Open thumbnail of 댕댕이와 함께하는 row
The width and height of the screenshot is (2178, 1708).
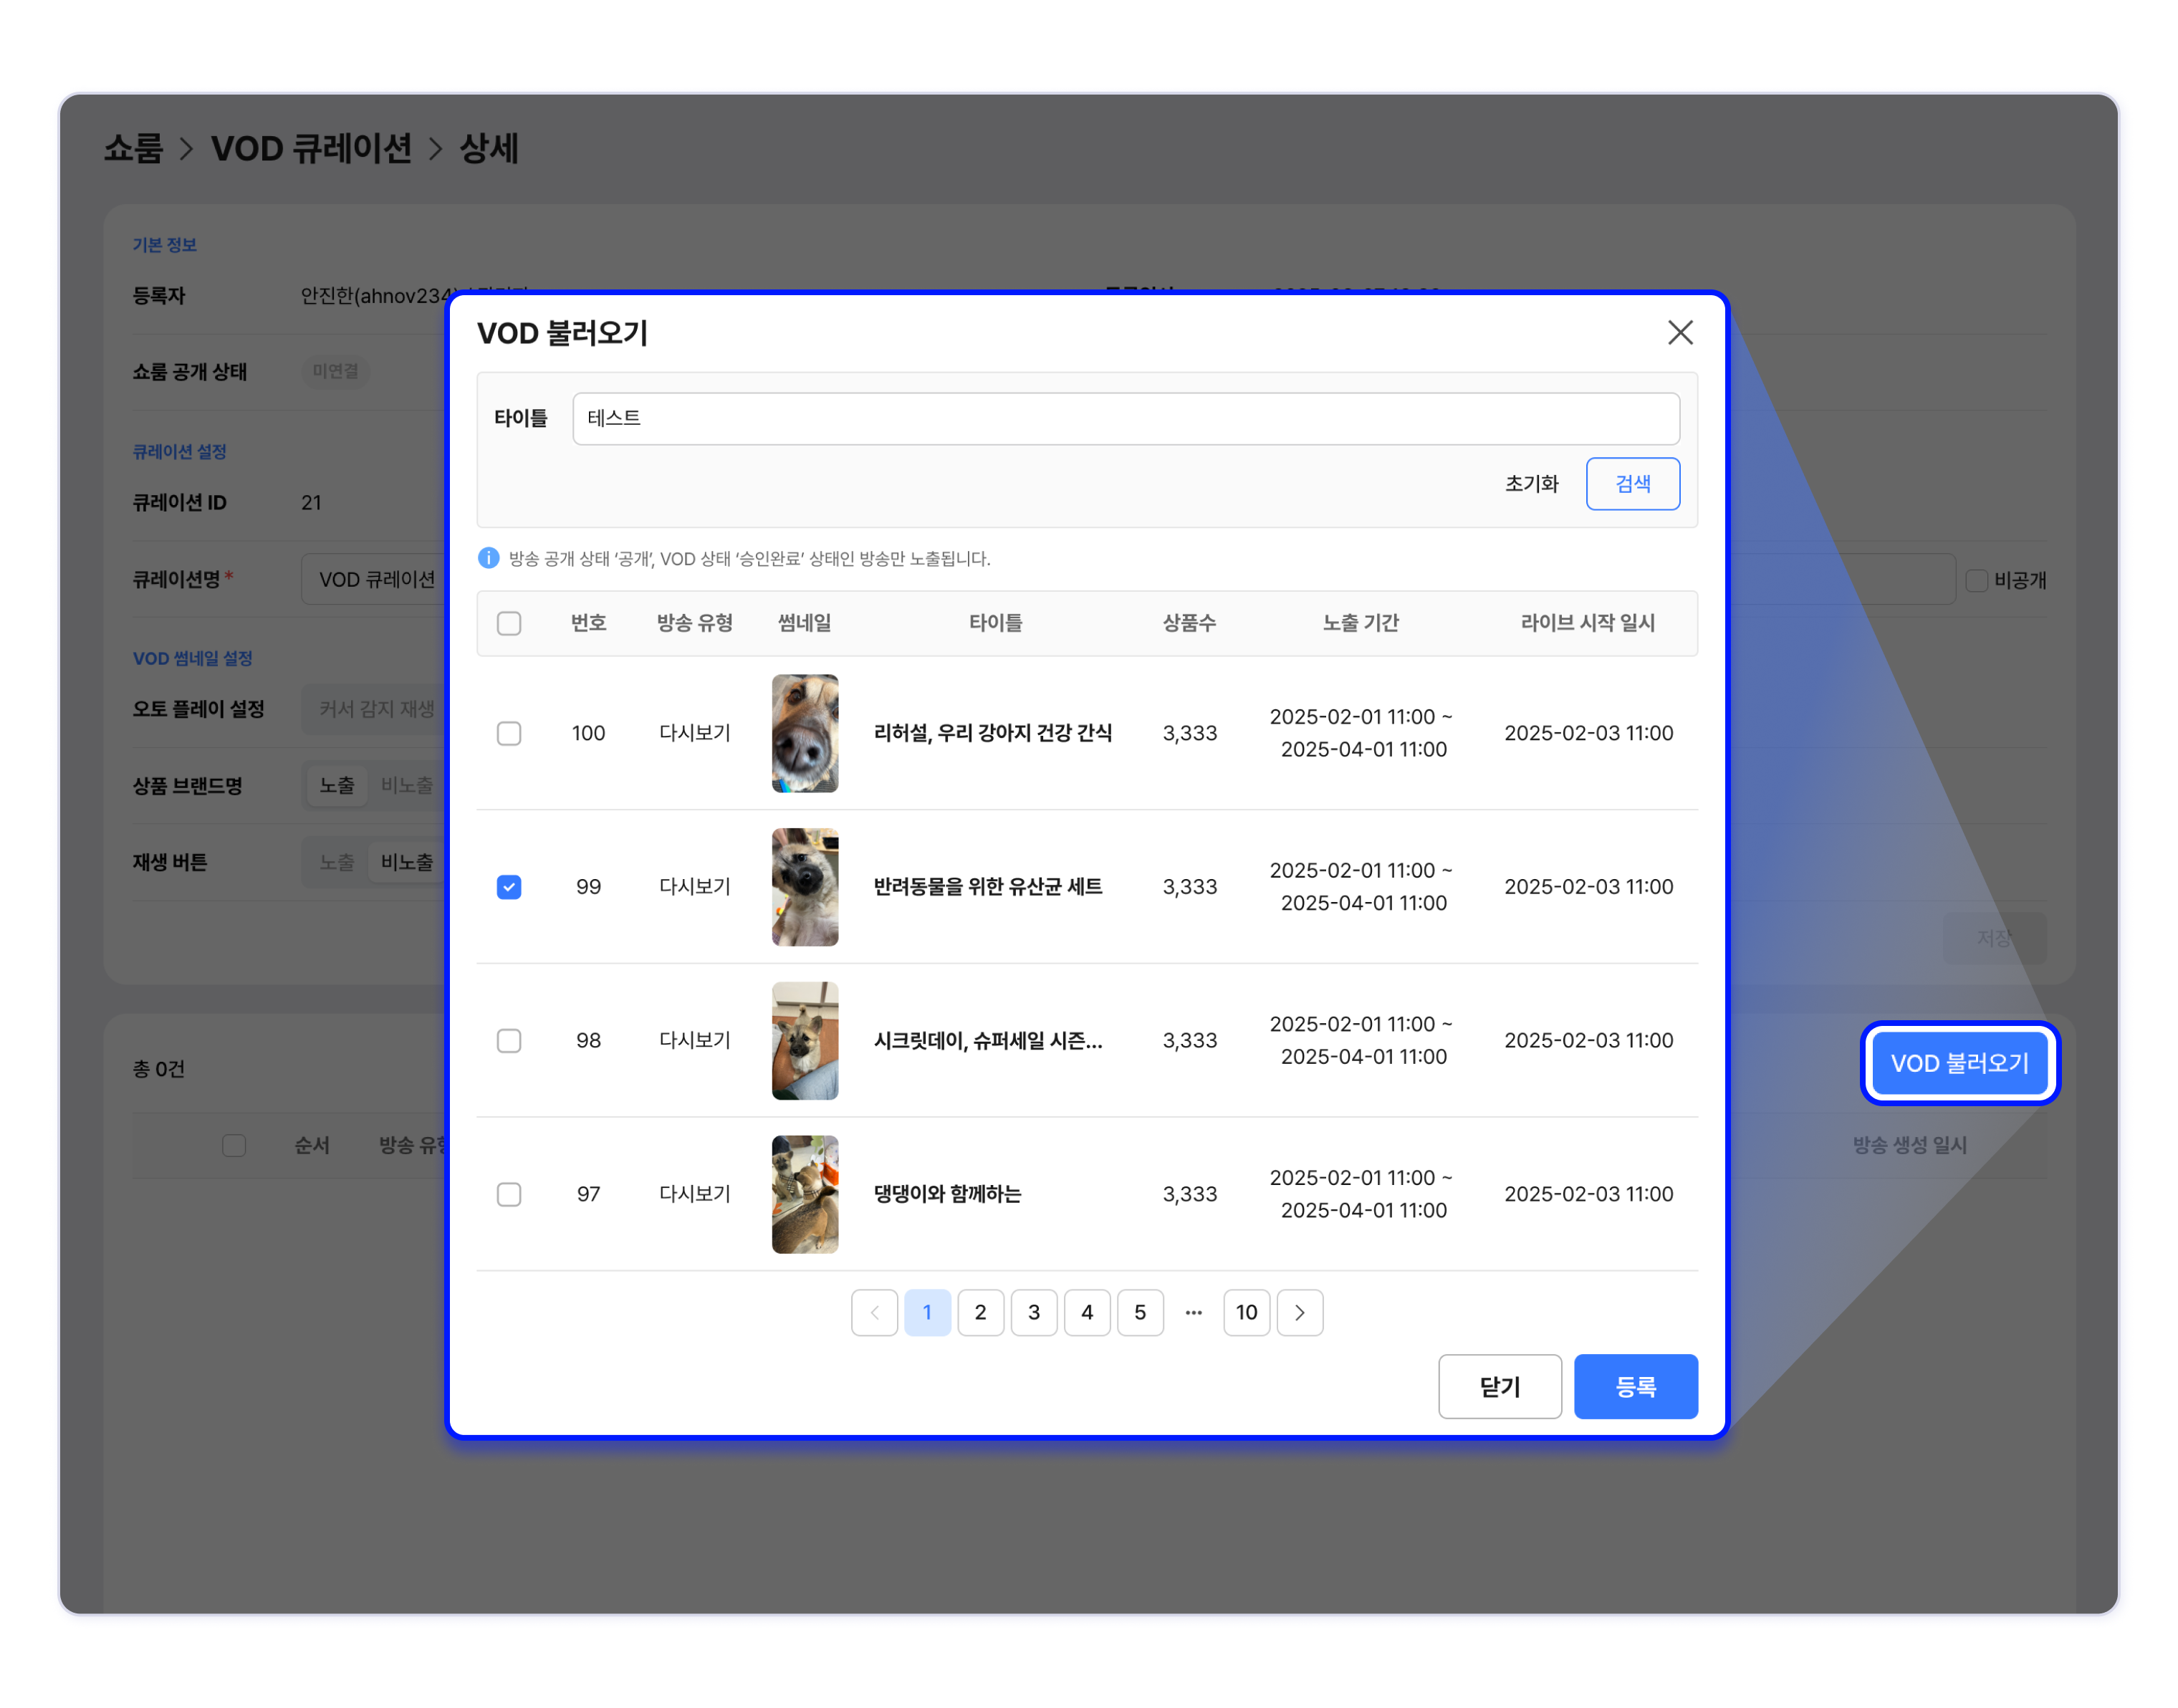804,1193
